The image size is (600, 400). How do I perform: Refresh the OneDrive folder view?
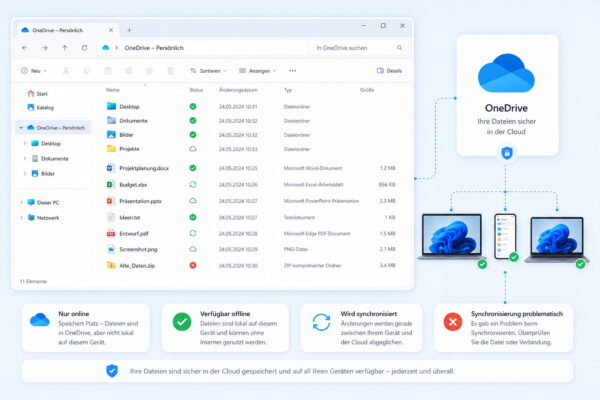coord(84,48)
